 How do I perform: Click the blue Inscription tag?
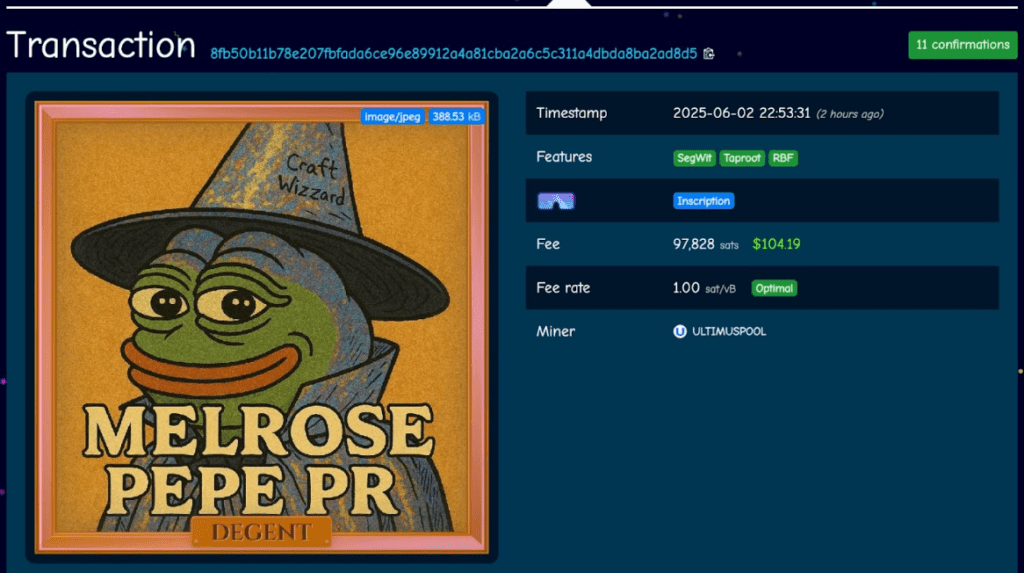(703, 201)
